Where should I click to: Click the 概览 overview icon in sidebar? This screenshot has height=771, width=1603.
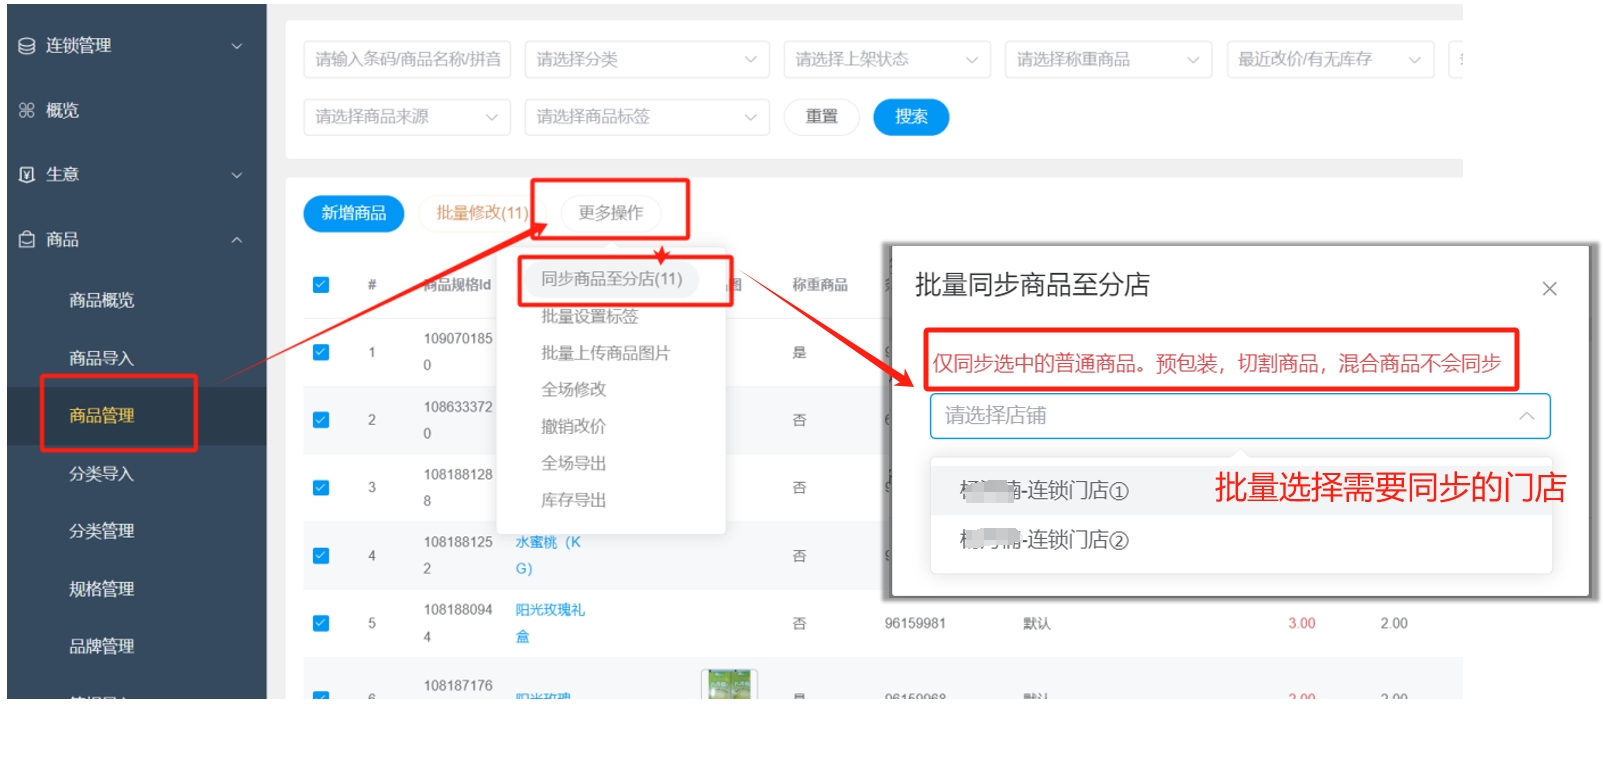click(x=27, y=110)
